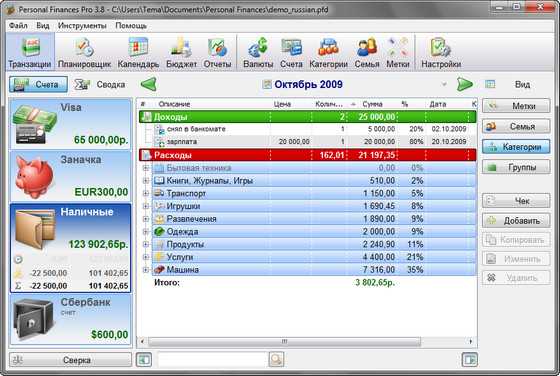Image resolution: width=560 pixels, height=376 pixels.
Task: Expand the Машина category row
Action: click(145, 270)
